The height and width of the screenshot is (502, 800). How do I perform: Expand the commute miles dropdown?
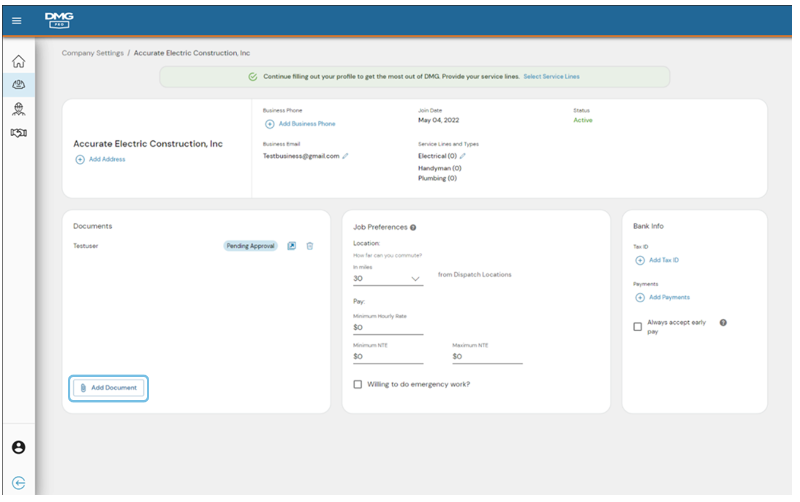[416, 279]
